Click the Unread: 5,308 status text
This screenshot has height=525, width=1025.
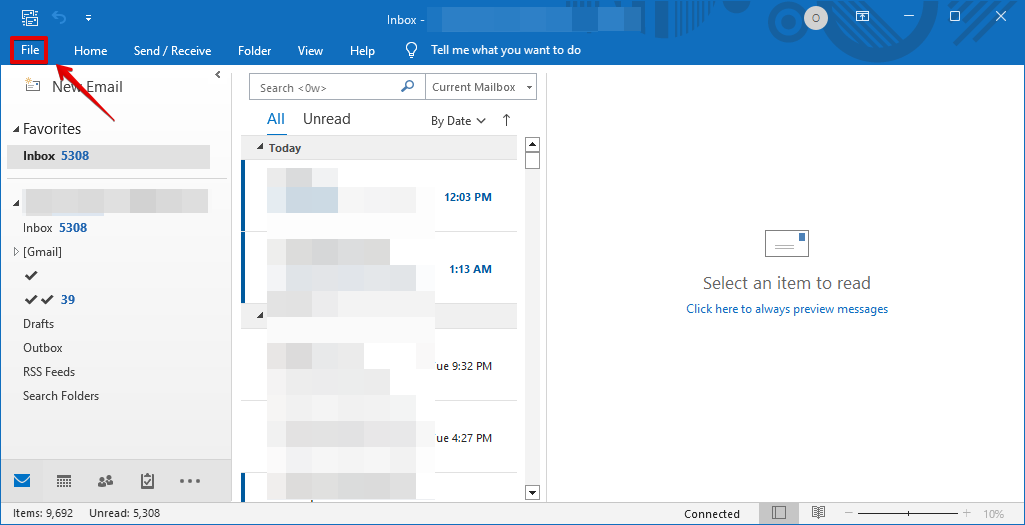(124, 514)
